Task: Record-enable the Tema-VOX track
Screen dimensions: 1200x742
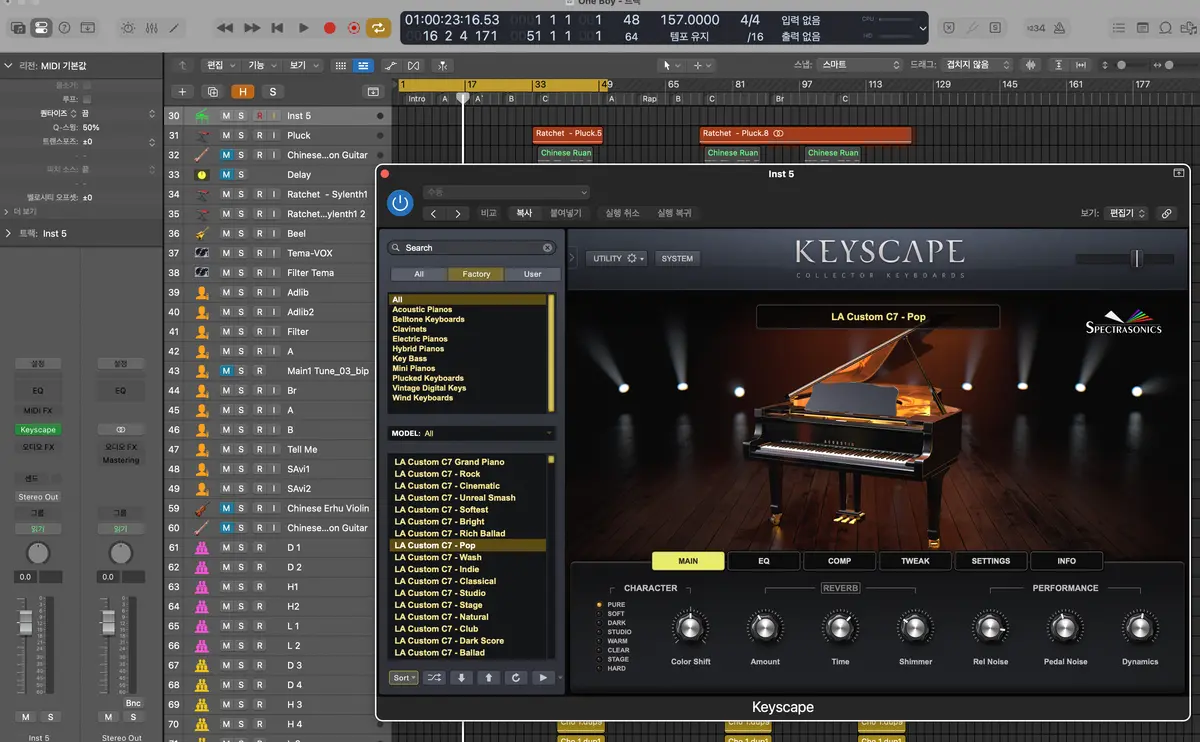Action: (259, 253)
